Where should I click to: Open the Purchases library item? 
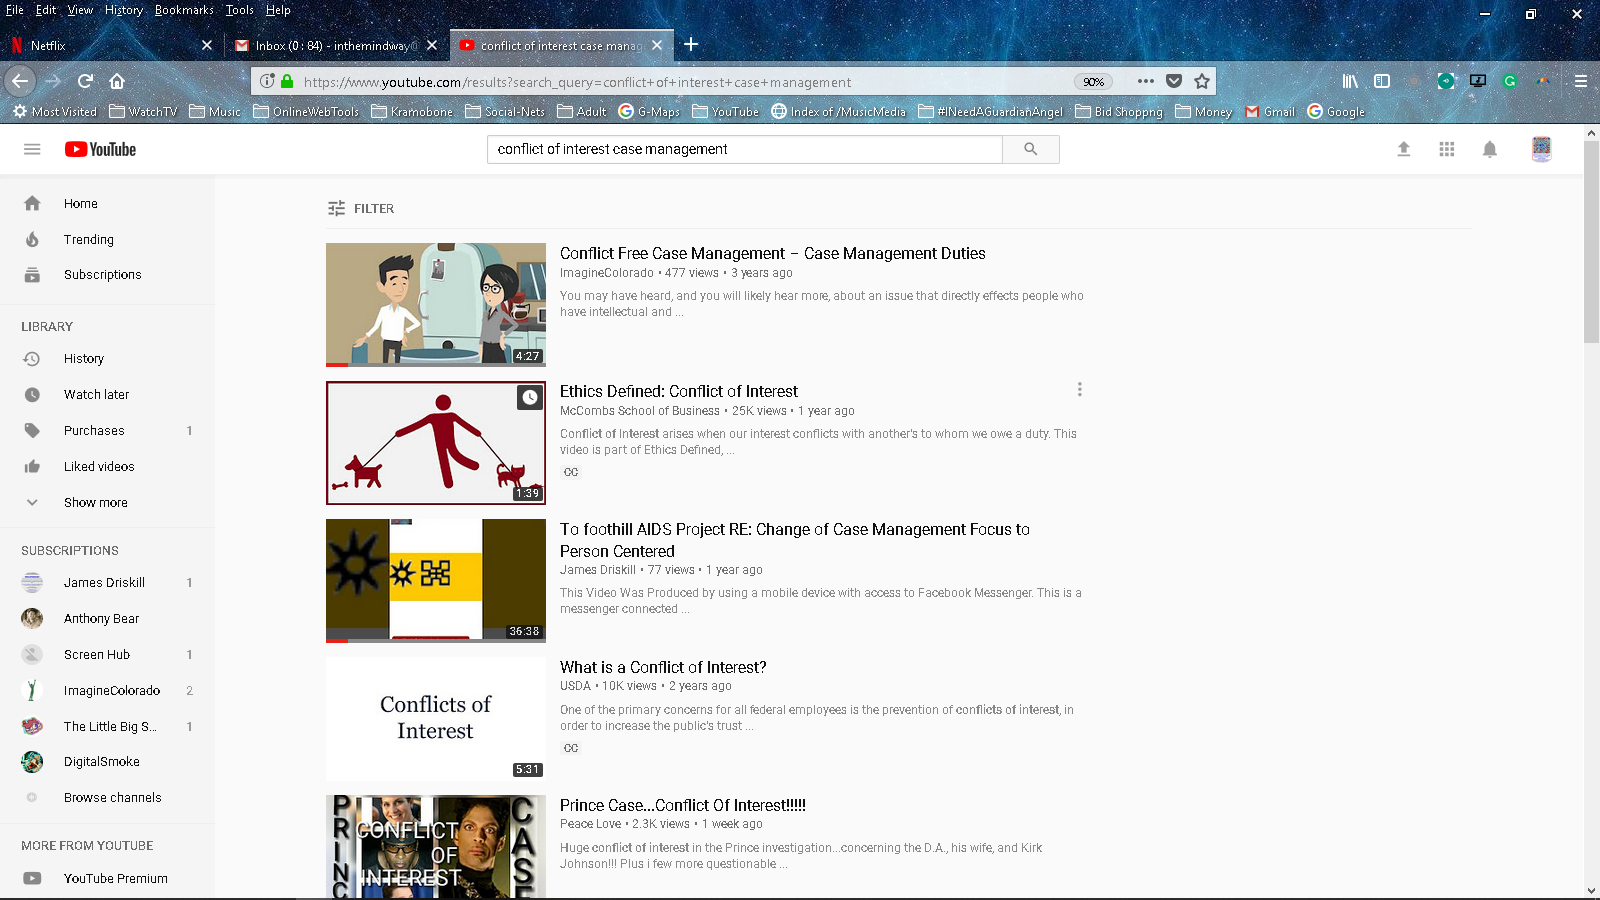tap(108, 430)
